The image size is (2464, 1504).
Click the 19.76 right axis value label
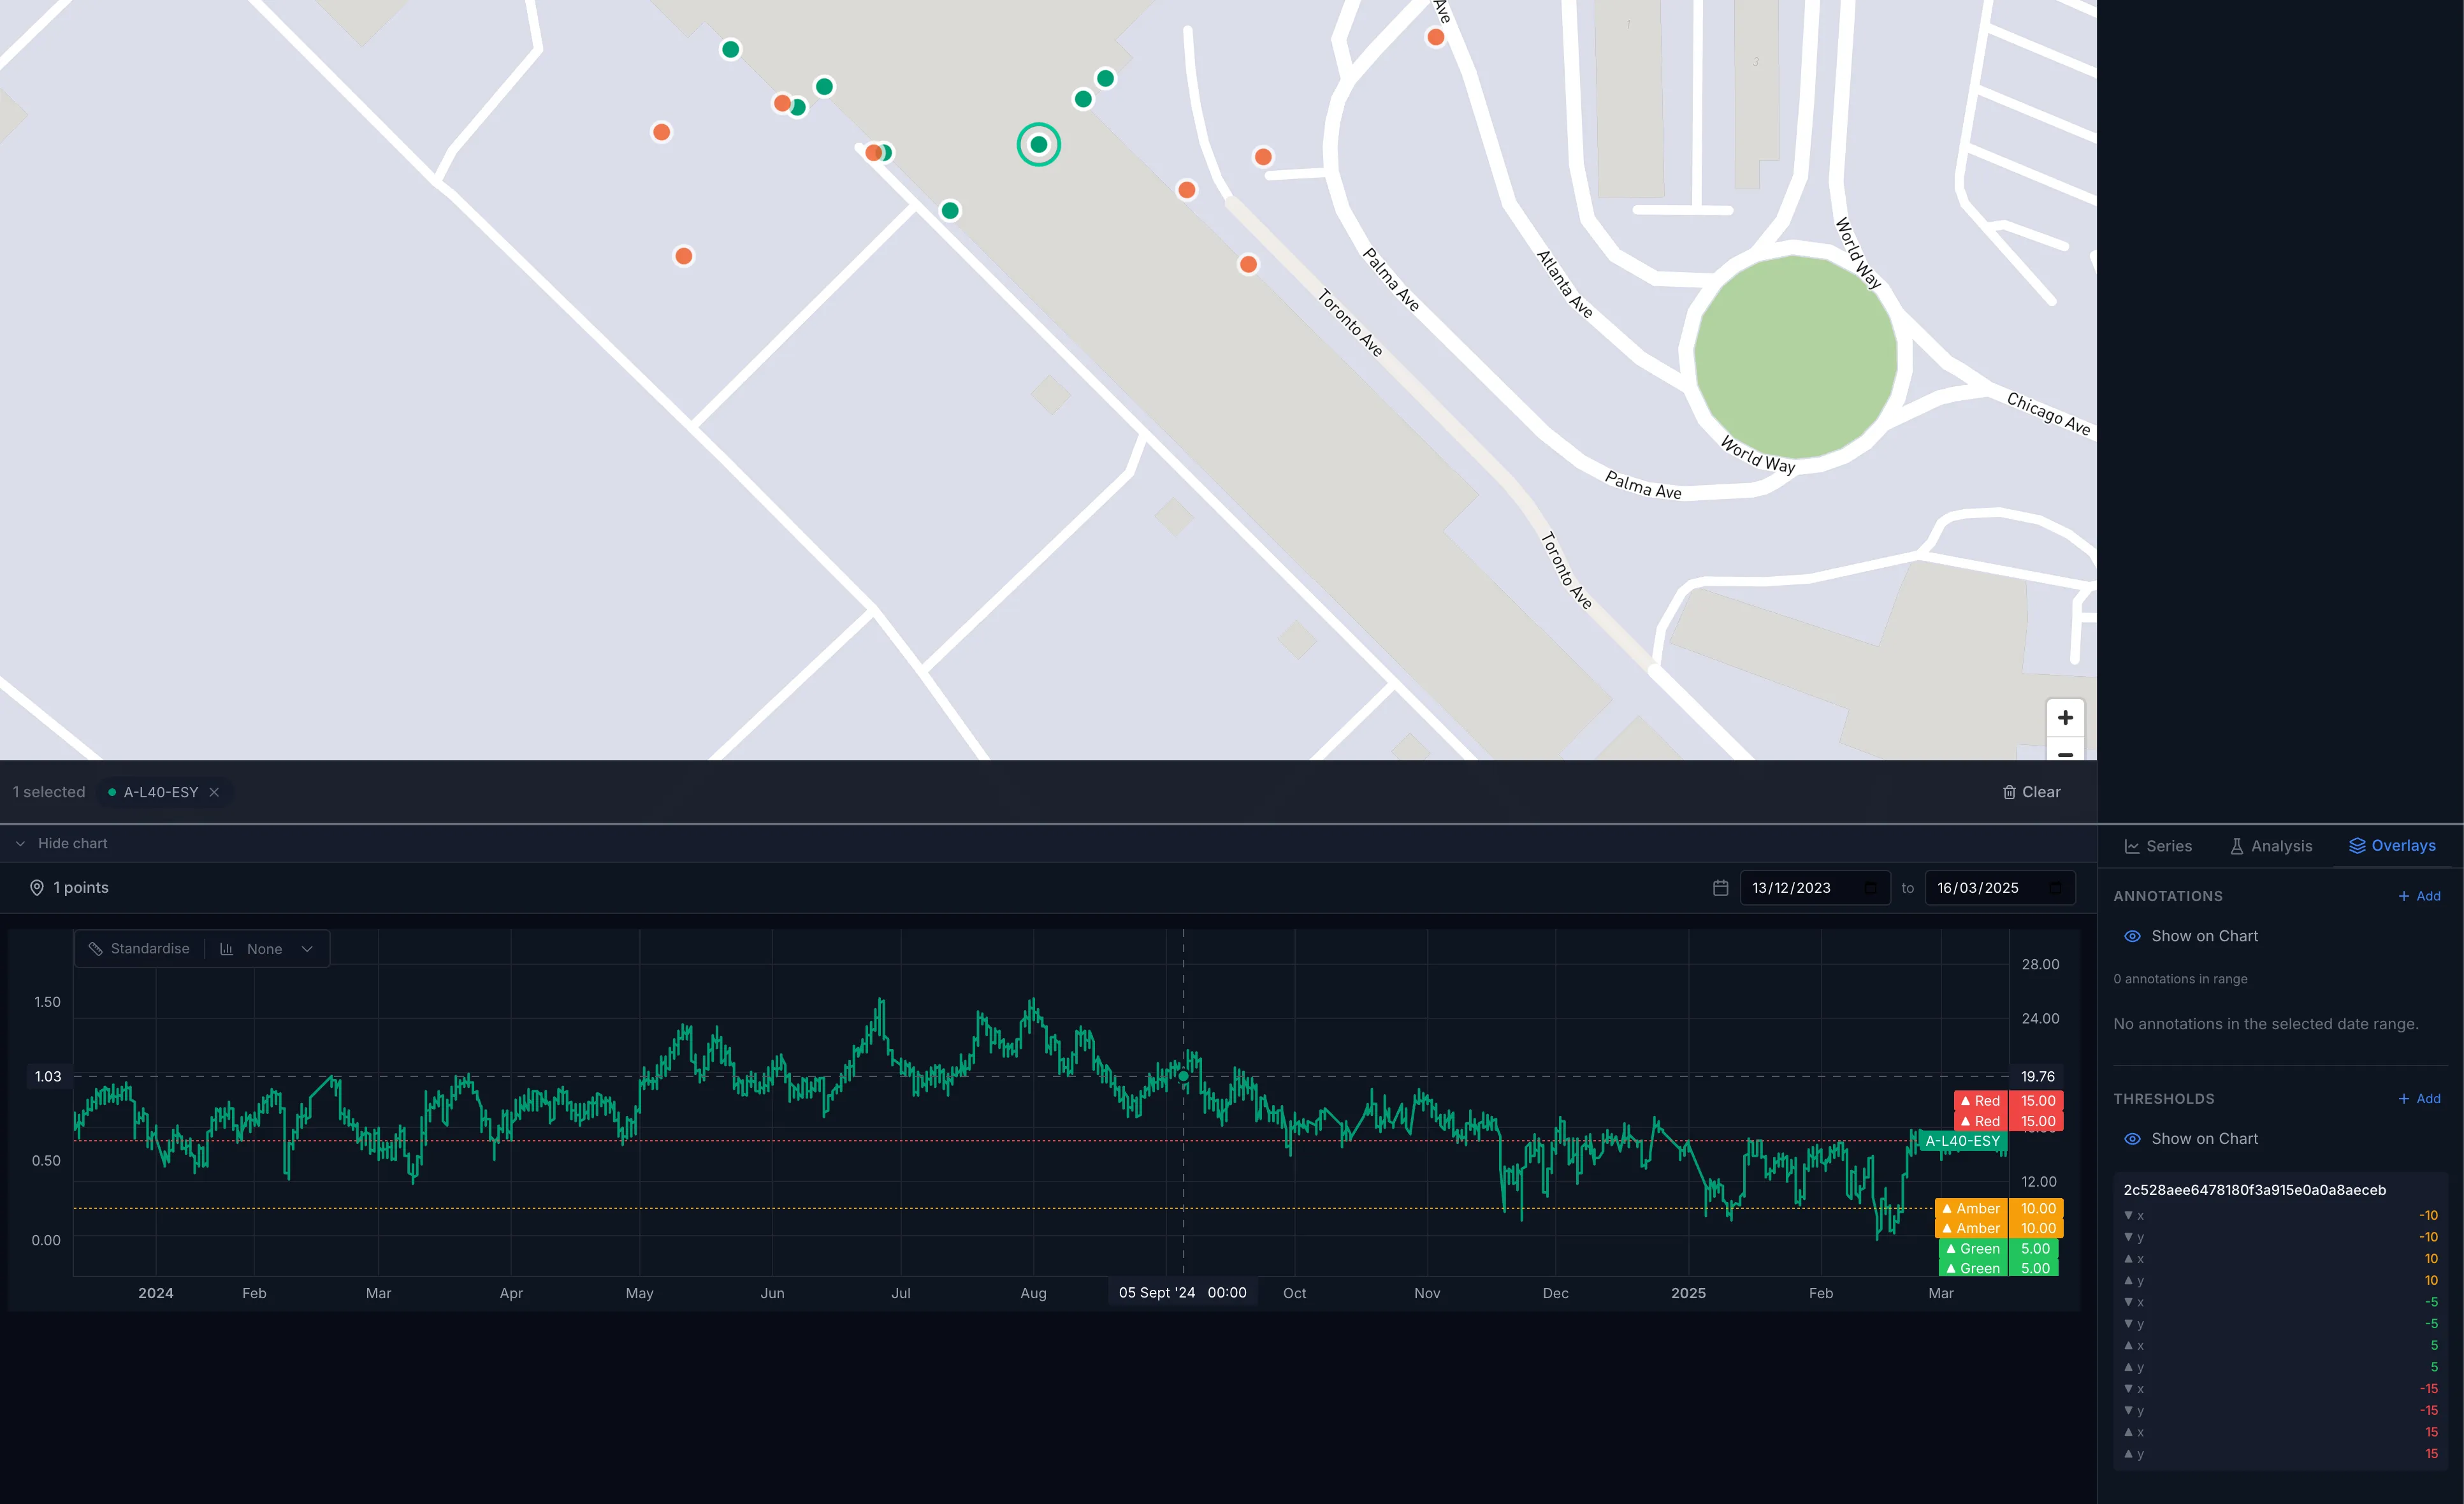click(2037, 1077)
